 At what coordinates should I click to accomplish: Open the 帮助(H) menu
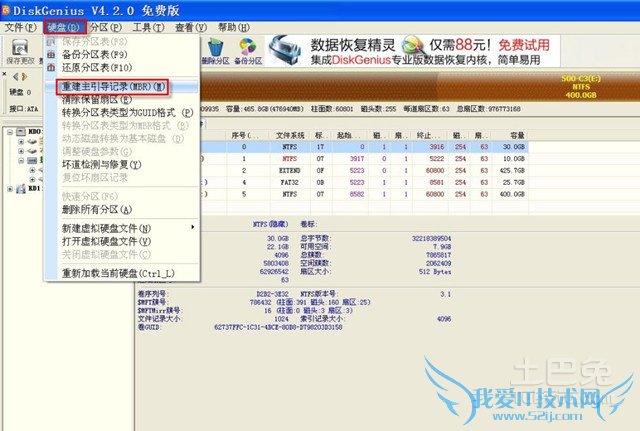(233, 27)
